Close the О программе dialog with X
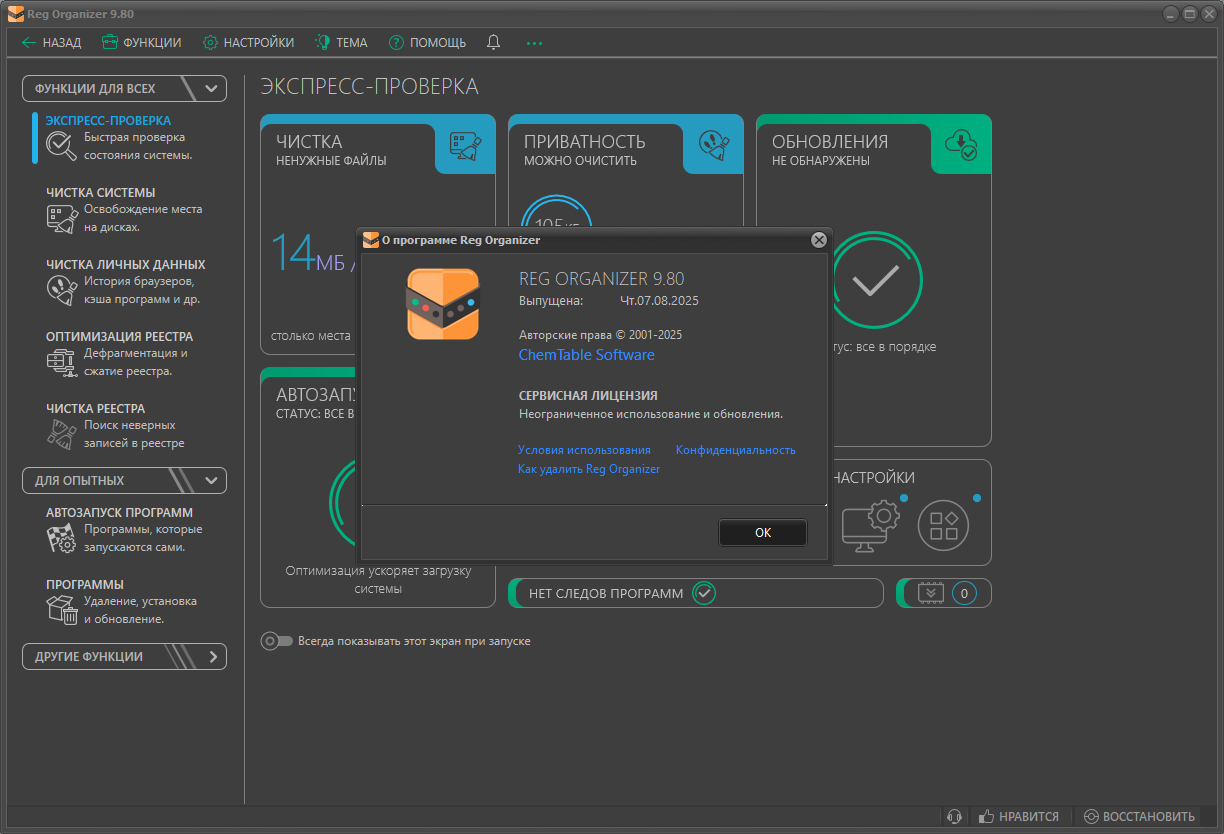Screen dimensions: 1224x834 tap(819, 240)
